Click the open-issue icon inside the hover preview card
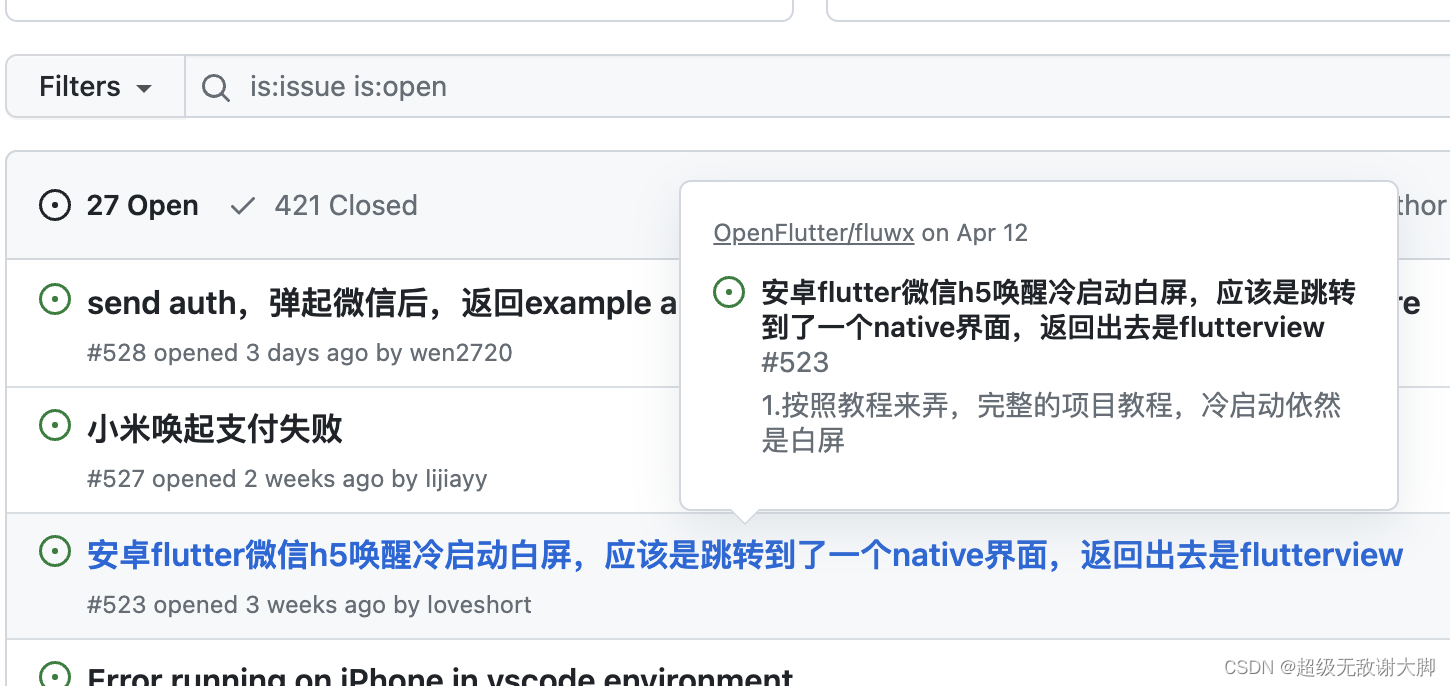1450x686 pixels. (x=728, y=291)
